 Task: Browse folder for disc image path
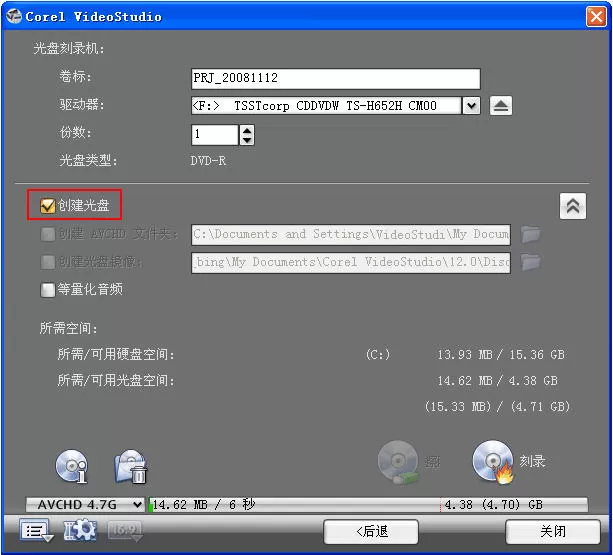pyautogui.click(x=531, y=262)
